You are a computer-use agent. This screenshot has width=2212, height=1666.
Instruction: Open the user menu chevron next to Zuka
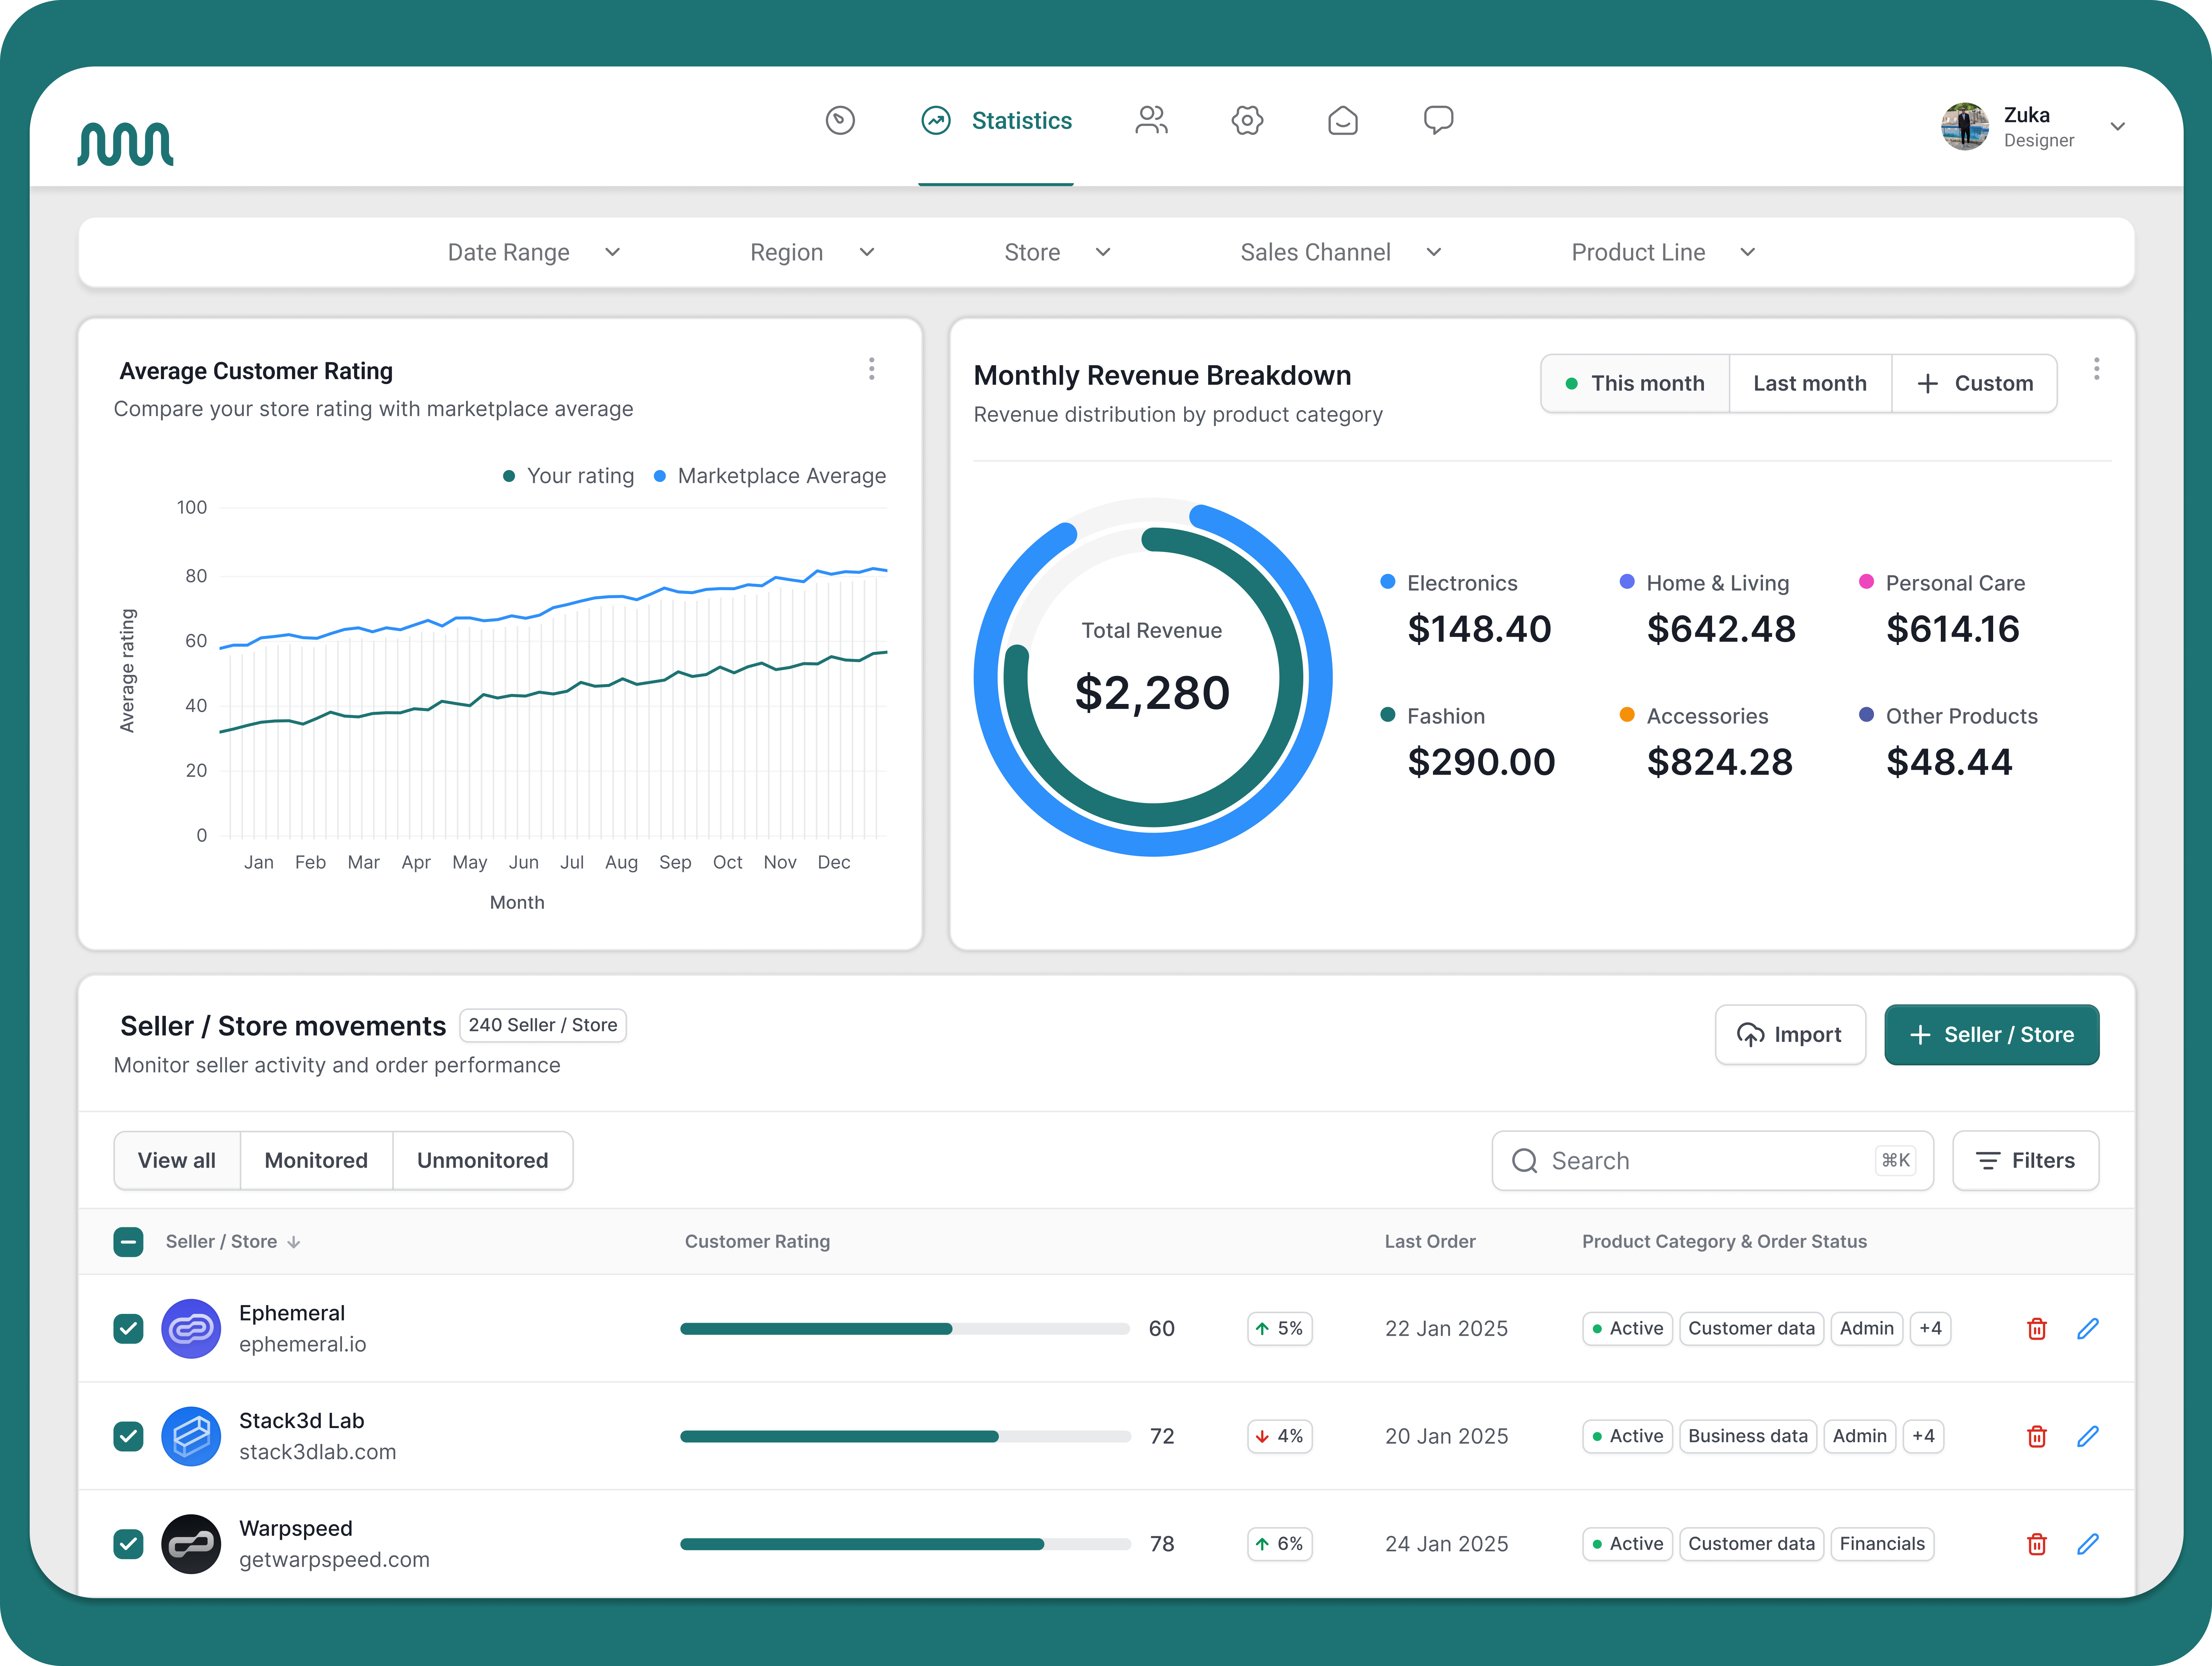(x=2118, y=127)
